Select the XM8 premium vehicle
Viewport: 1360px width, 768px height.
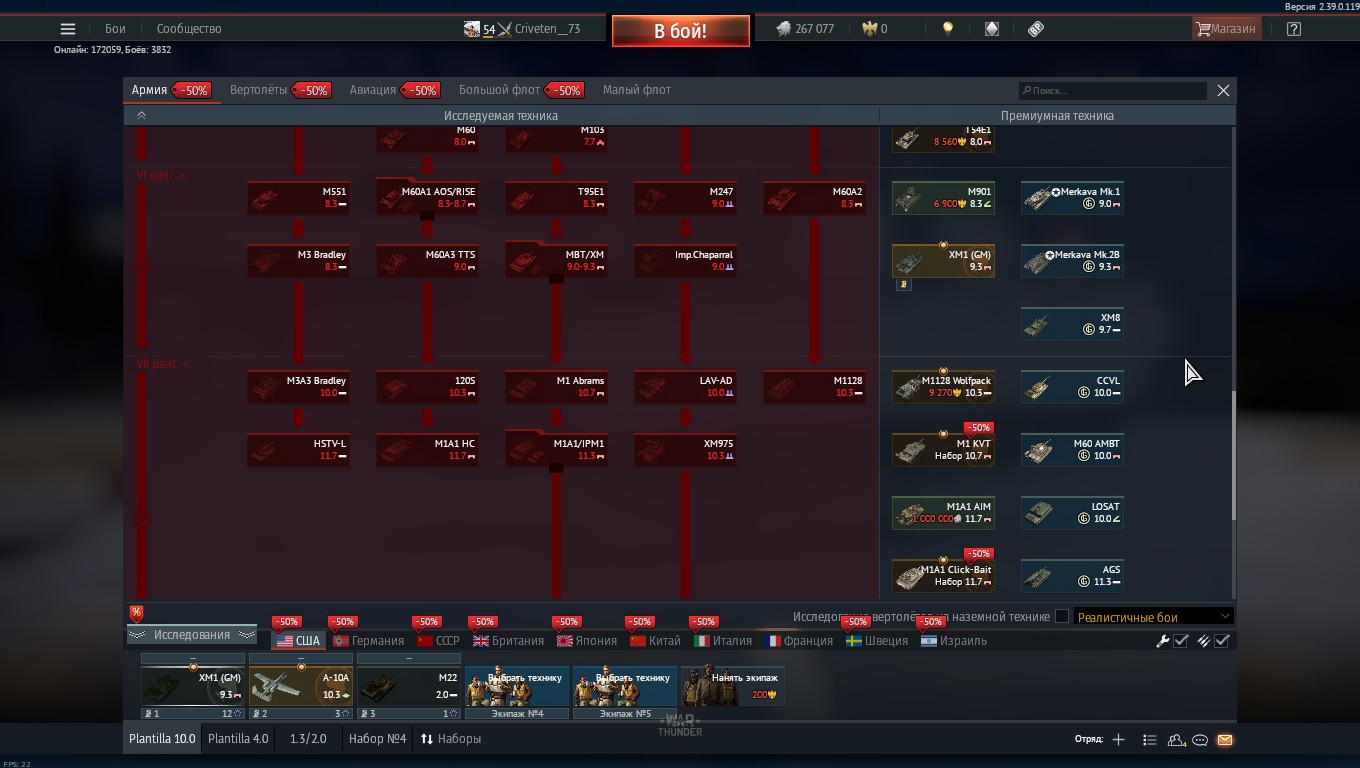pos(1072,324)
